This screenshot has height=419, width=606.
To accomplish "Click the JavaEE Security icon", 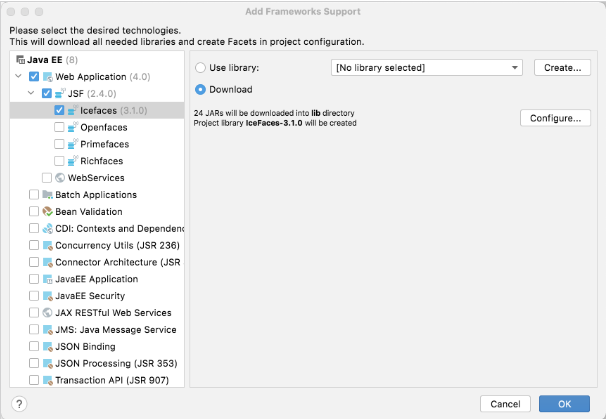I will coord(48,296).
